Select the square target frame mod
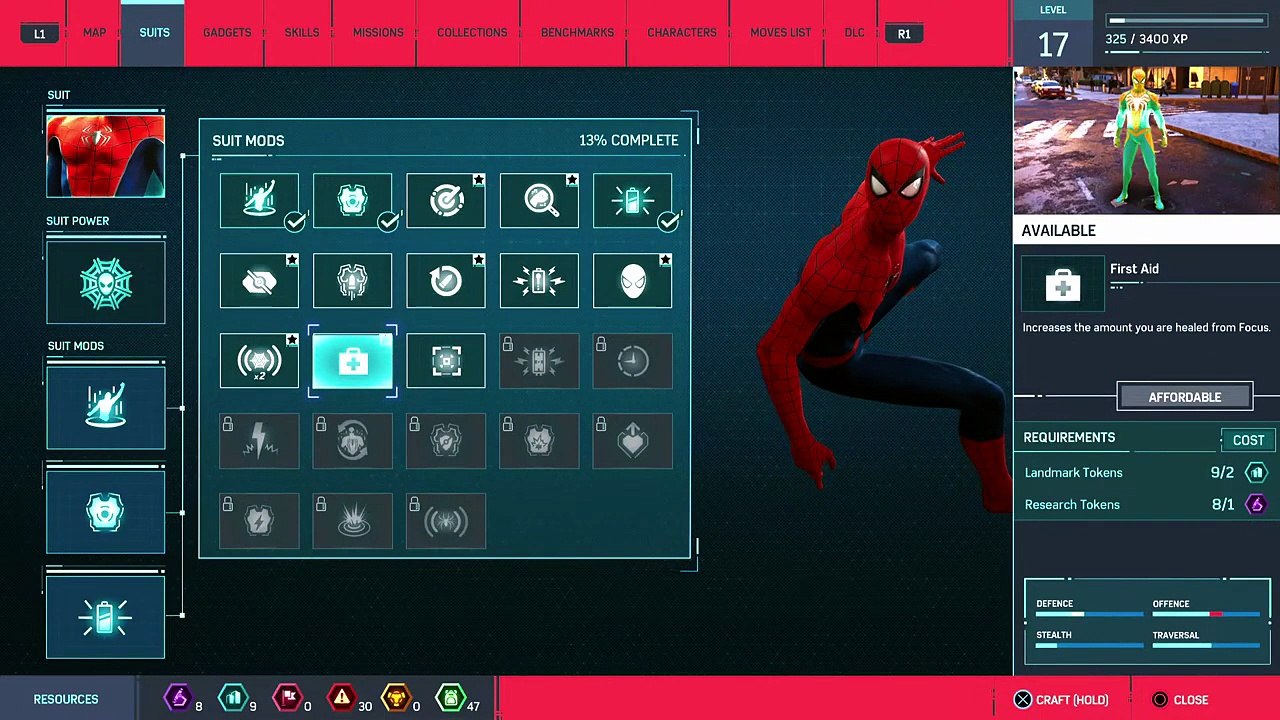This screenshot has height=720, width=1280. click(446, 361)
